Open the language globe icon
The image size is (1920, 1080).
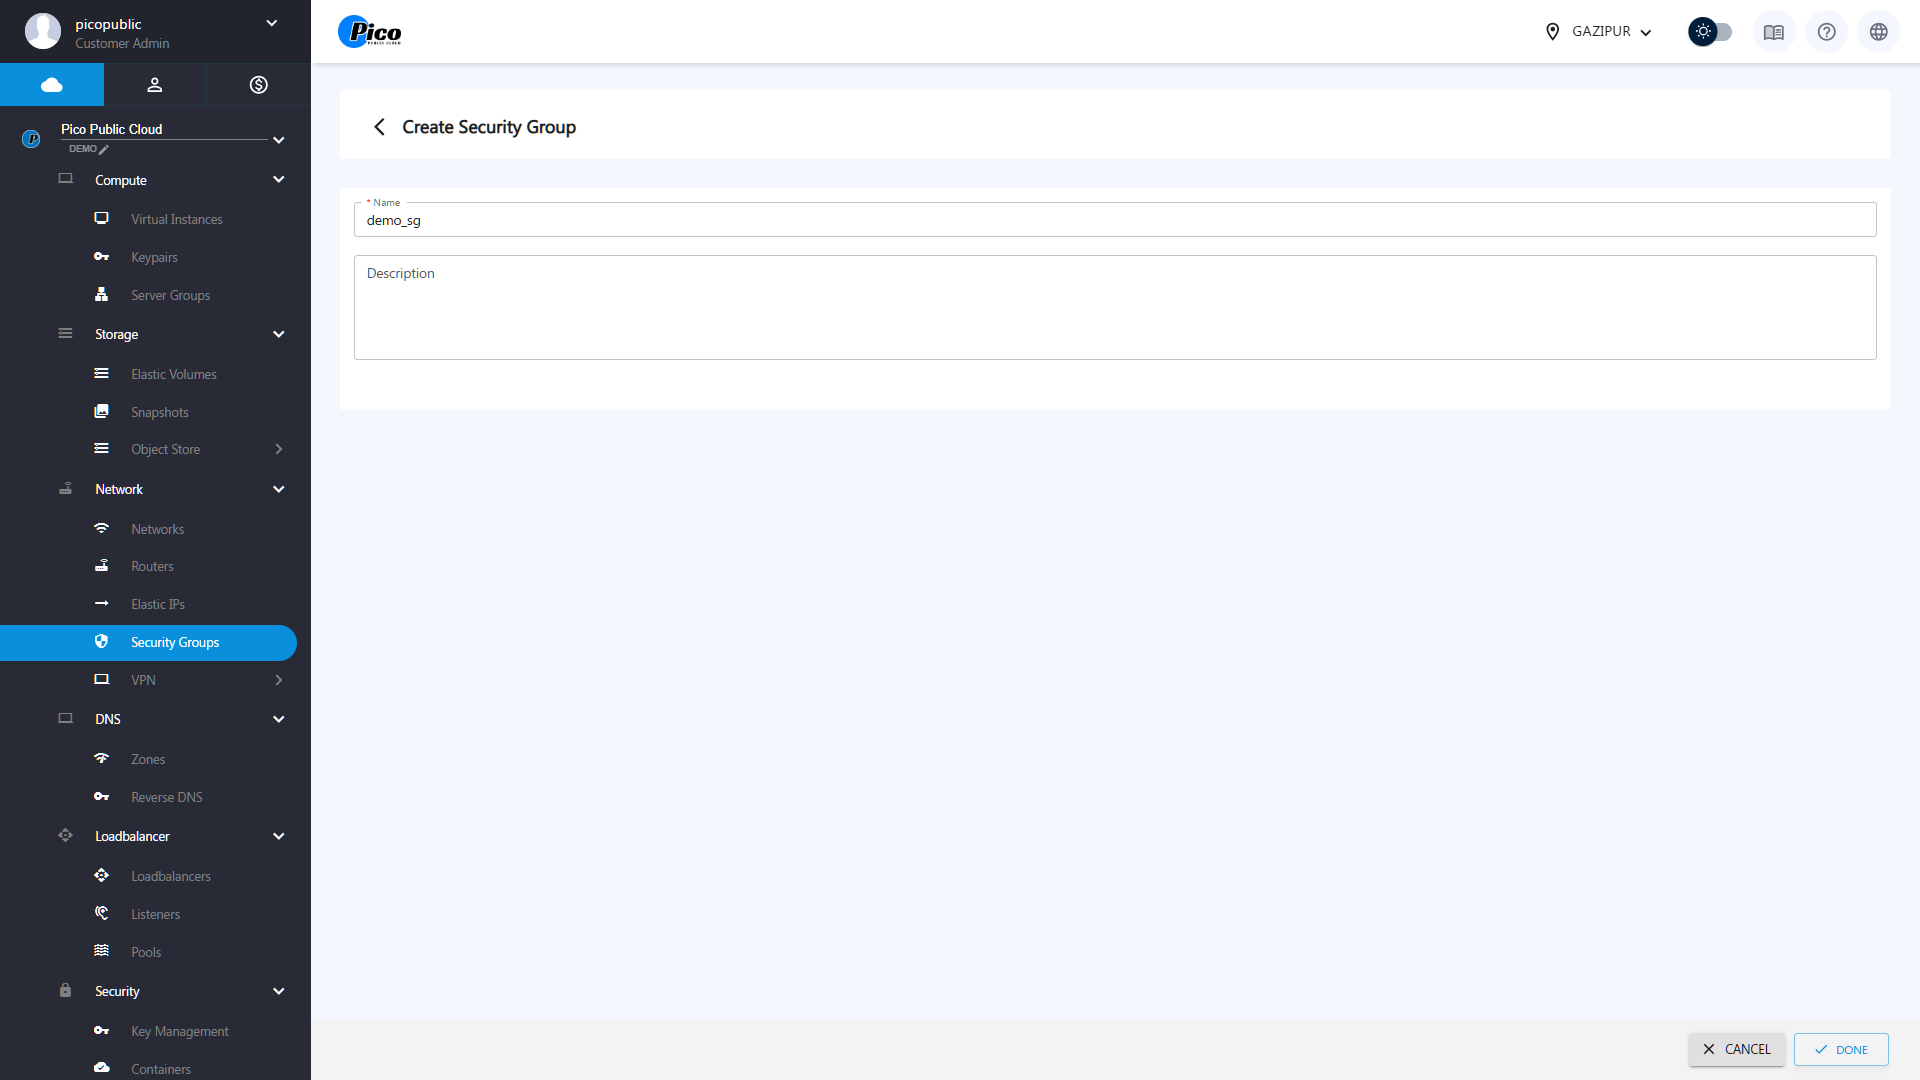tap(1878, 32)
